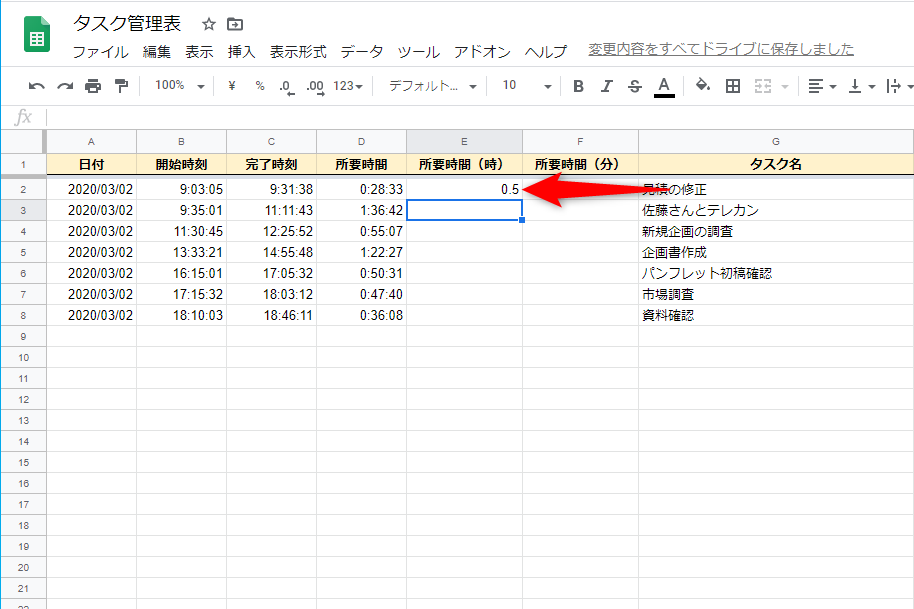Select the italic formatting icon
The height and width of the screenshot is (609, 914).
[607, 86]
